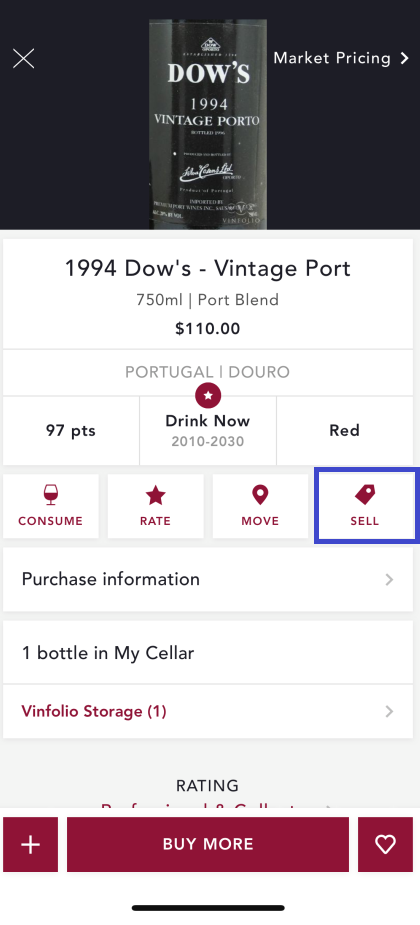Viewport: 420px width, 925px height.
Task: Tap the 97 pts score cell
Action: tap(71, 431)
